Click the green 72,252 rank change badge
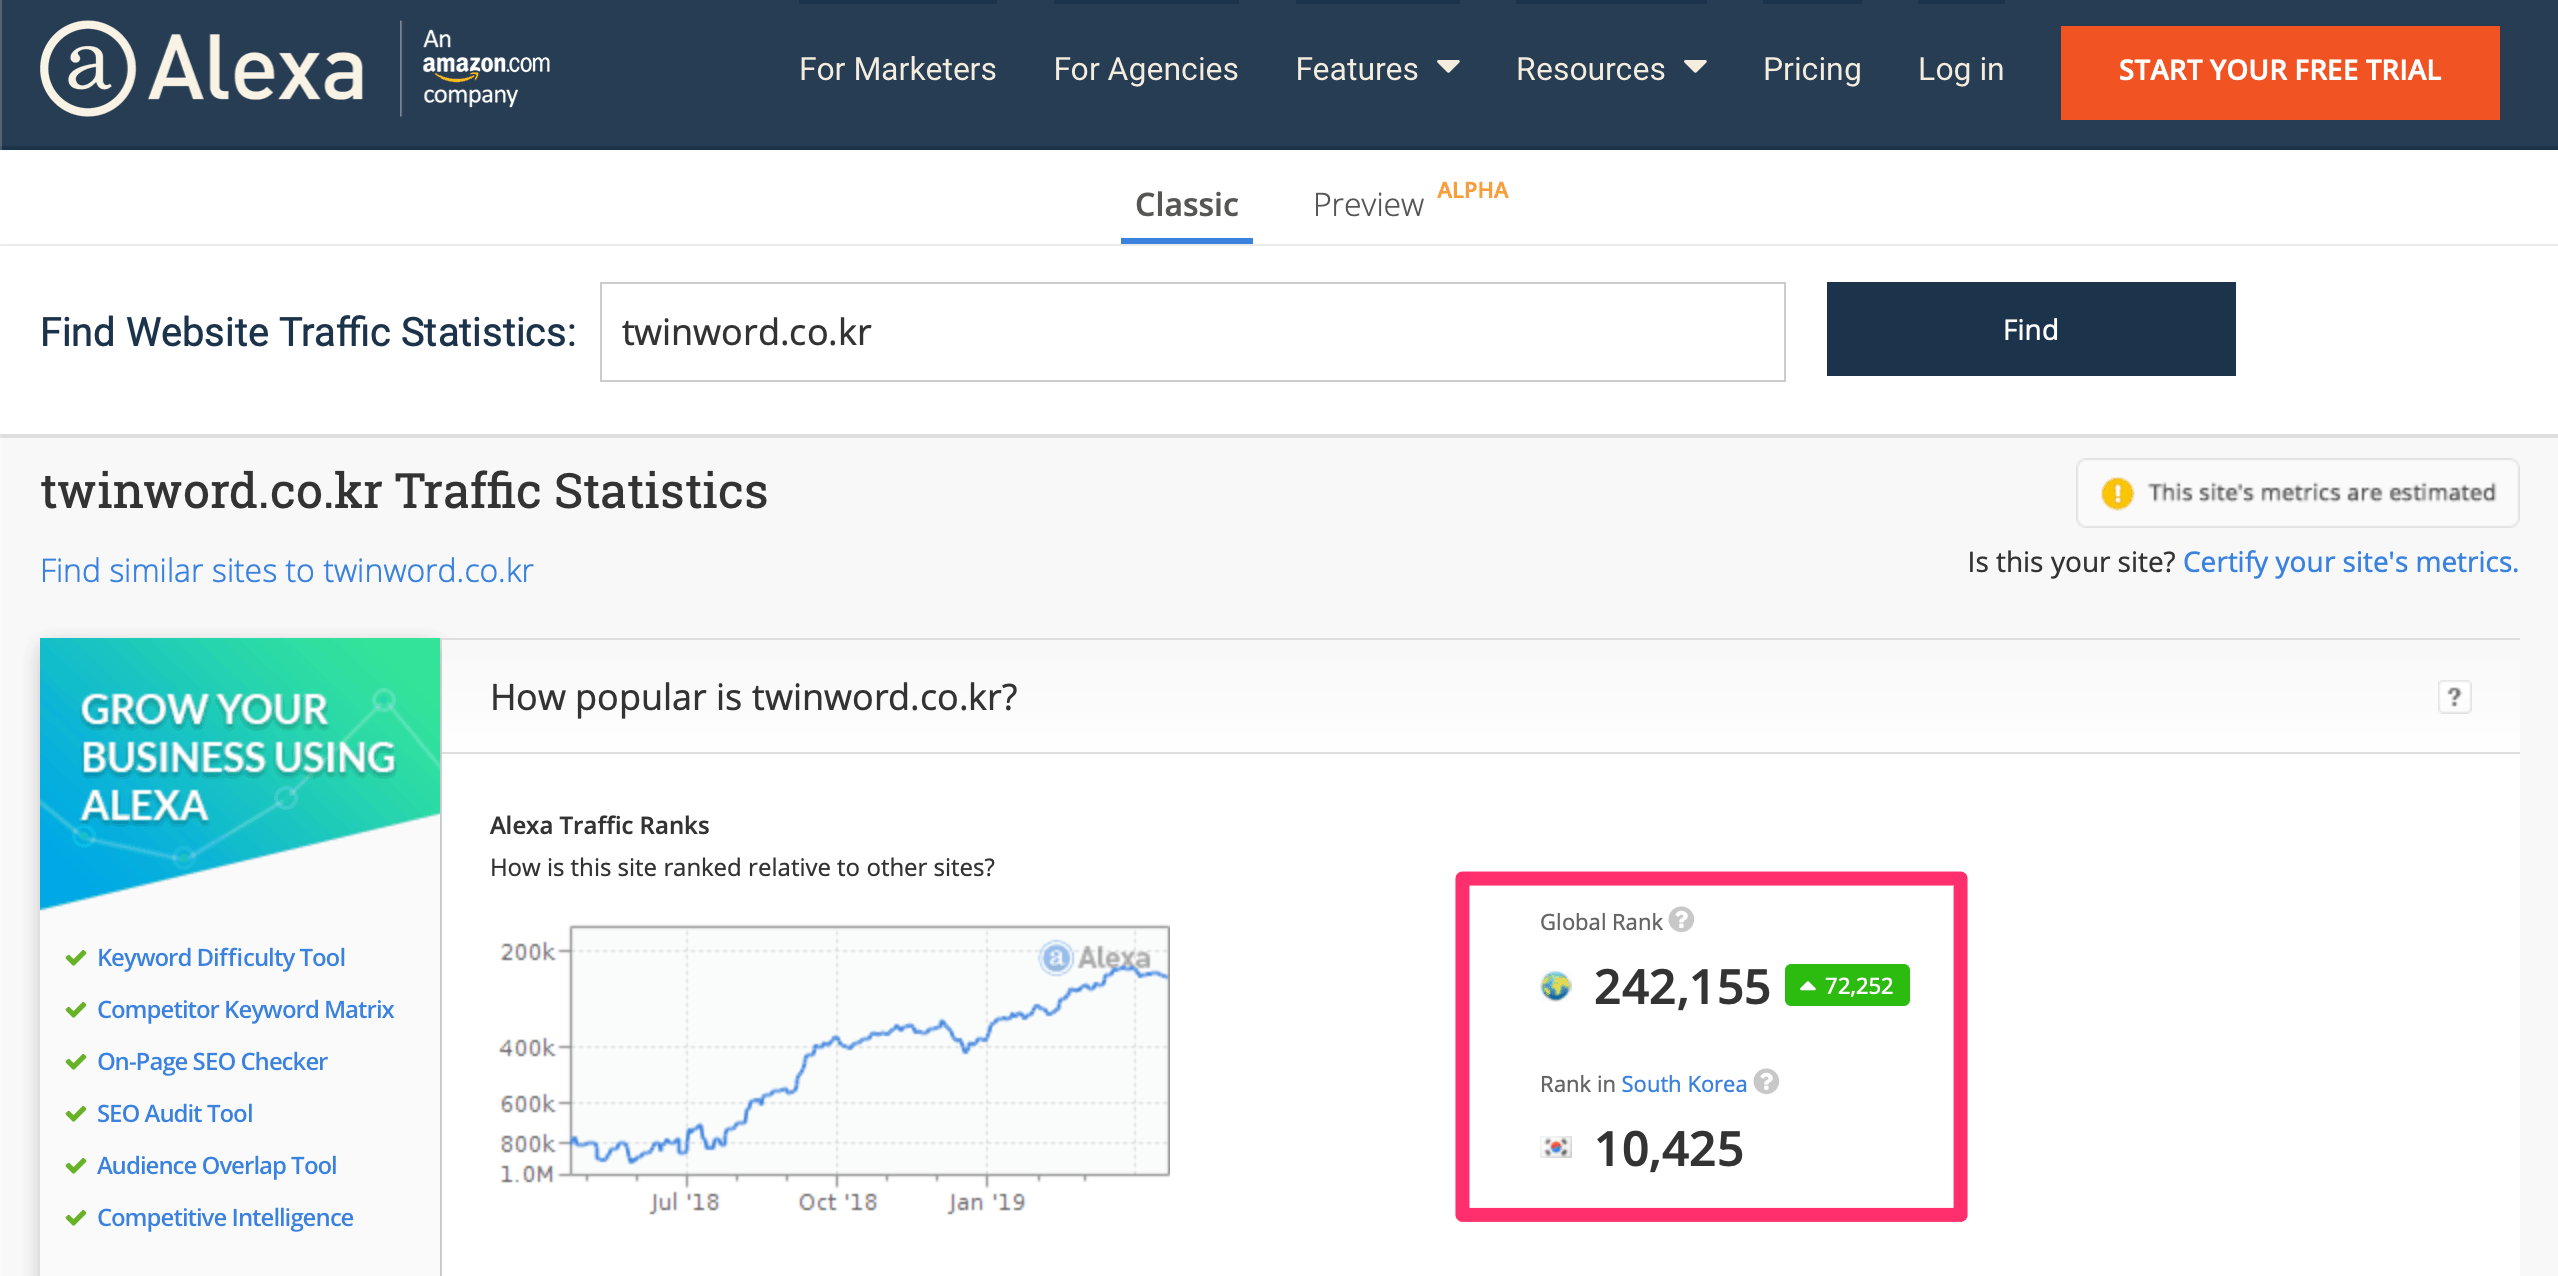 pos(1847,986)
